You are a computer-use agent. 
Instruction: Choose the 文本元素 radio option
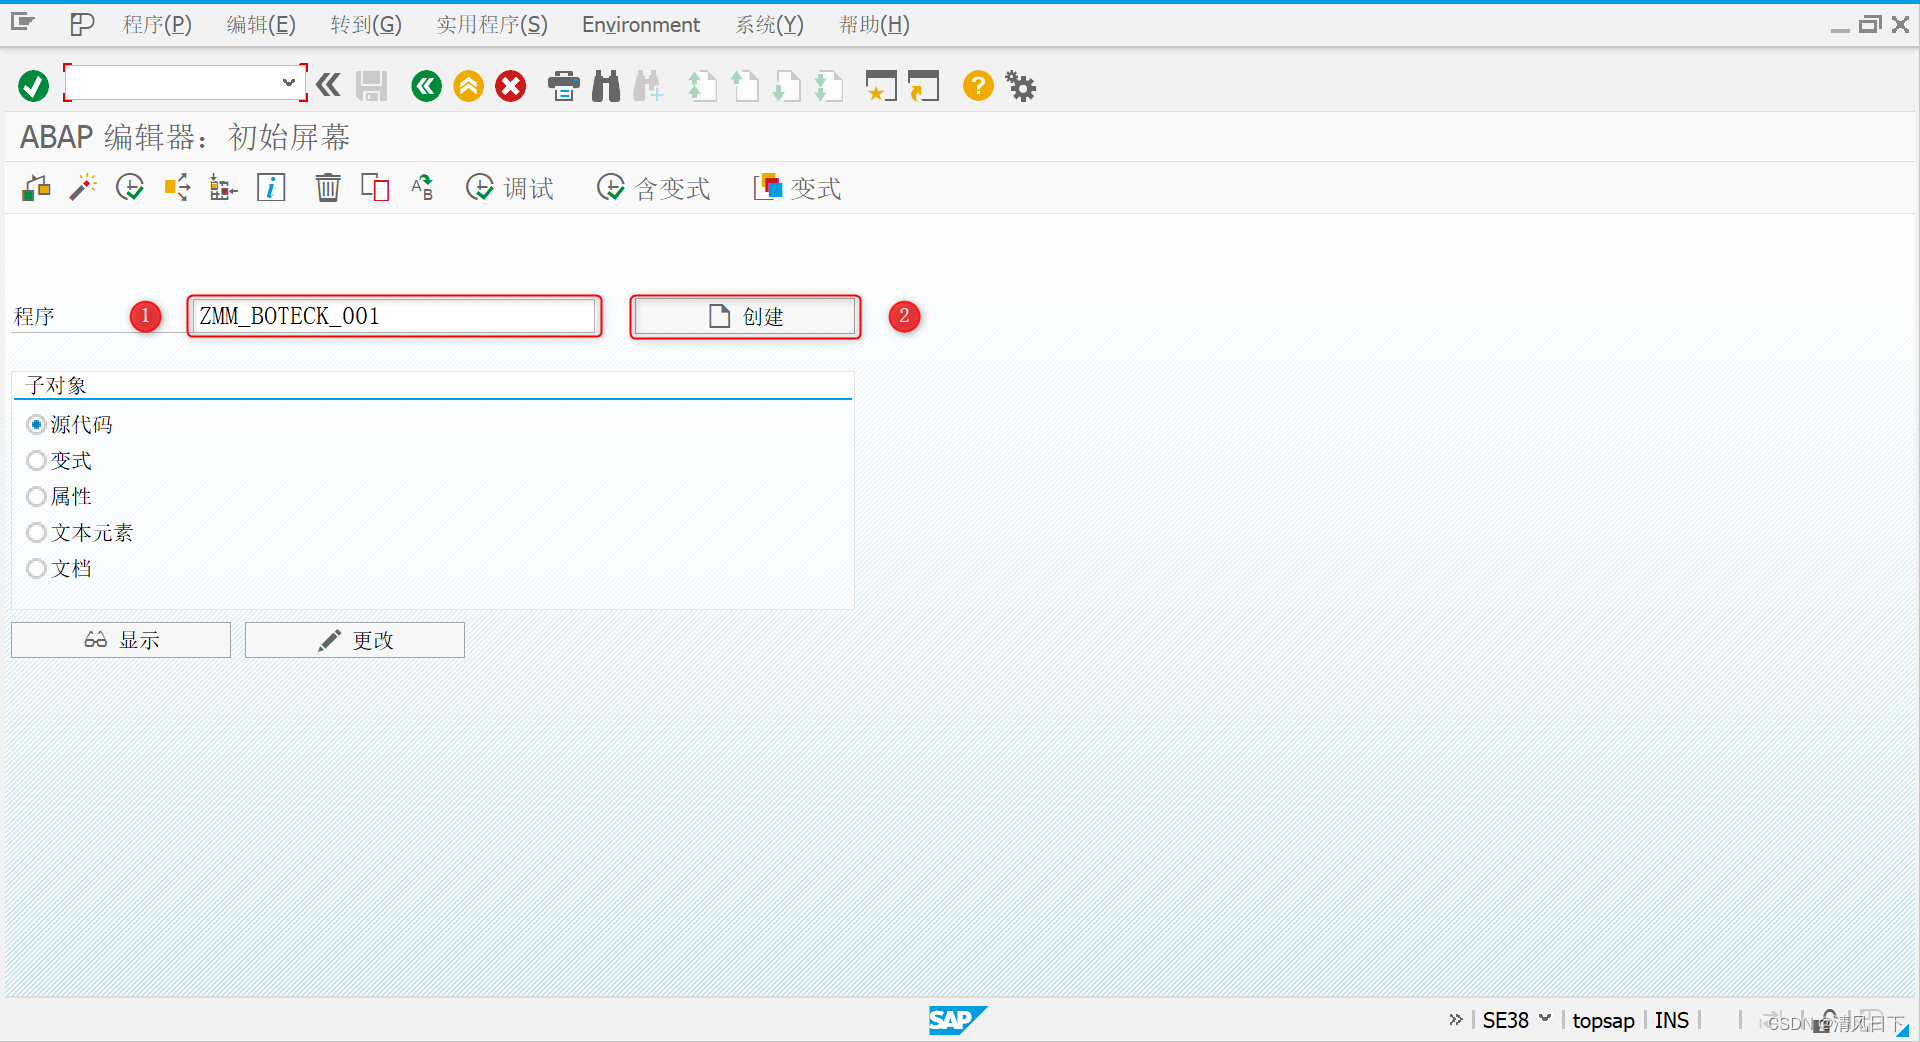coord(36,532)
